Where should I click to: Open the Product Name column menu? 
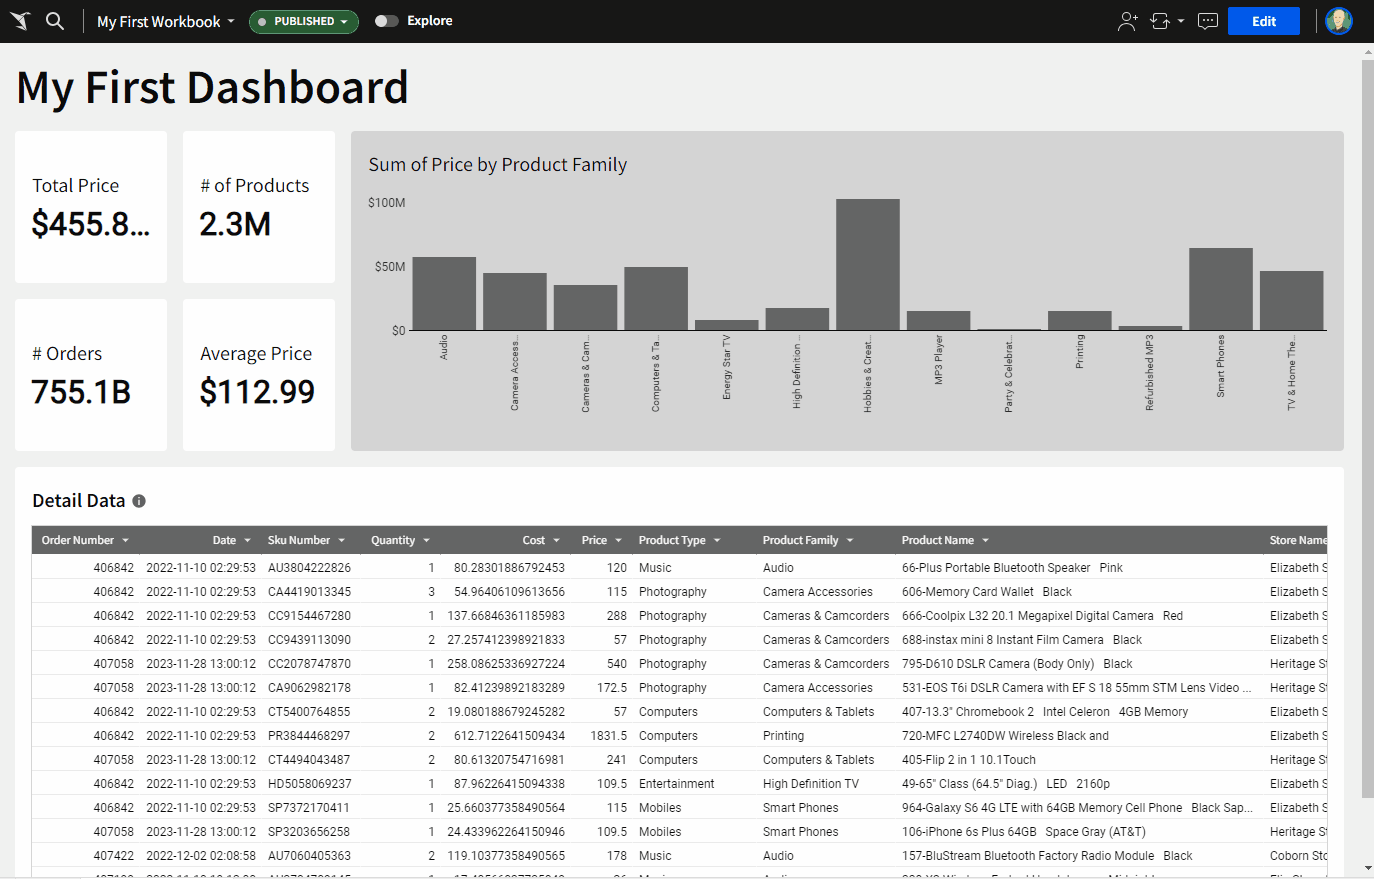[985, 540]
